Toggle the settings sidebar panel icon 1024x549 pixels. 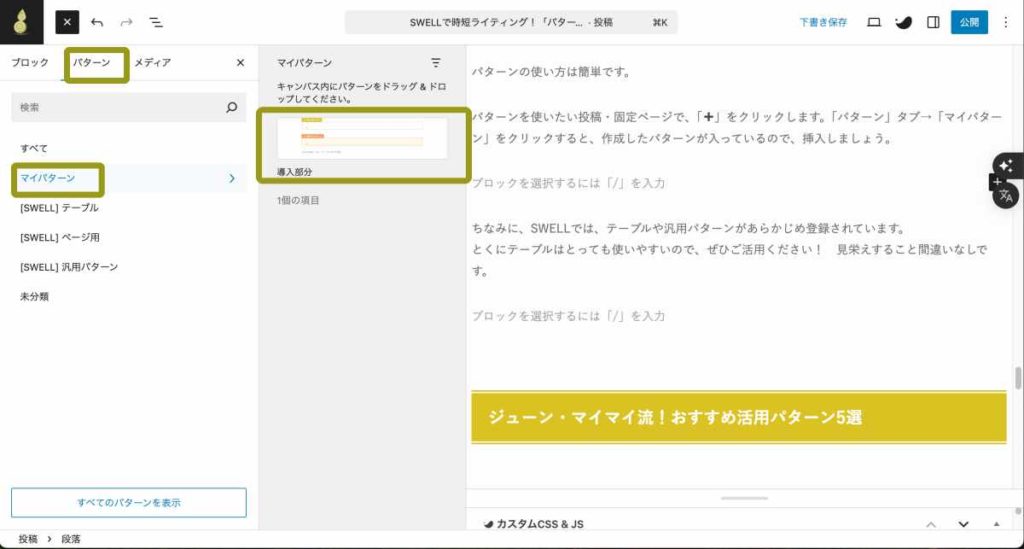pos(933,22)
